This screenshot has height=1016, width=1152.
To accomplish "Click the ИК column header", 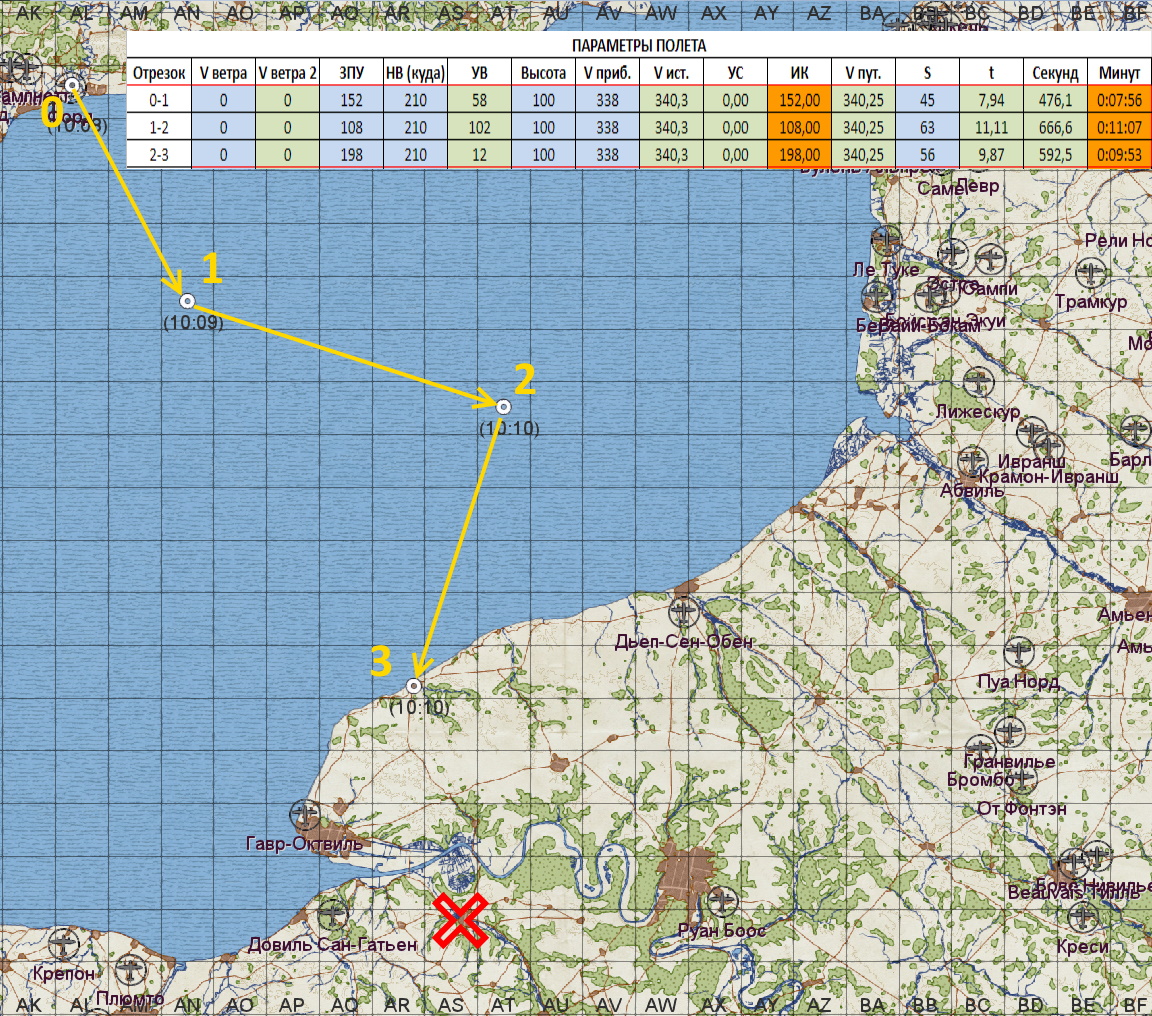I will [x=799, y=73].
